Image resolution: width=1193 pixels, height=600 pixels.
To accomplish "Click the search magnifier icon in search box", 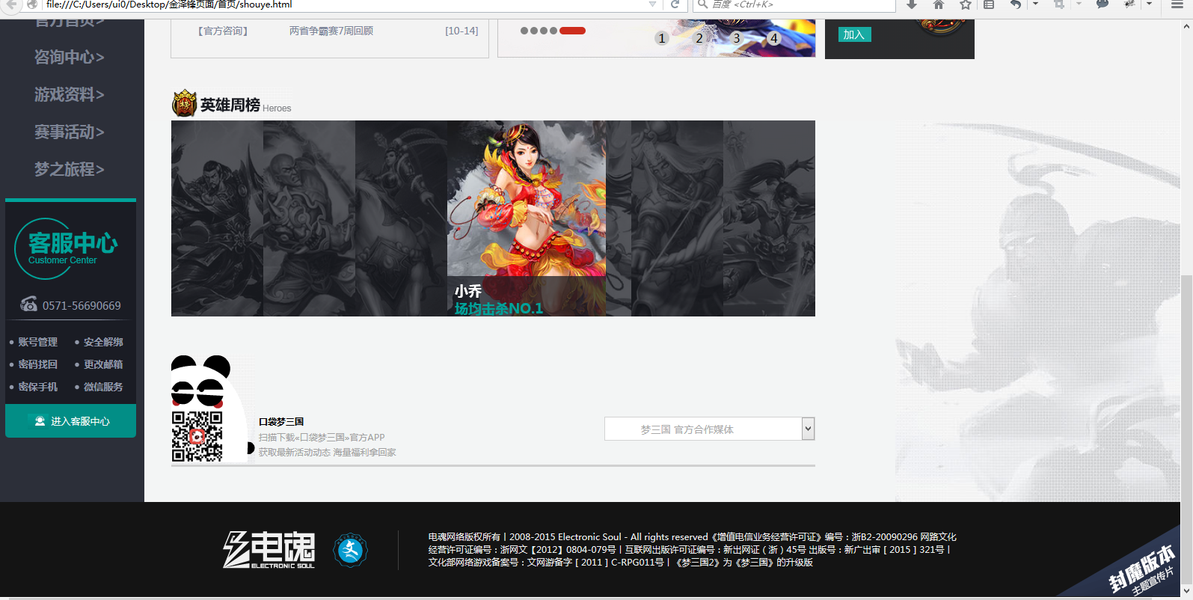I will click(x=702, y=4).
